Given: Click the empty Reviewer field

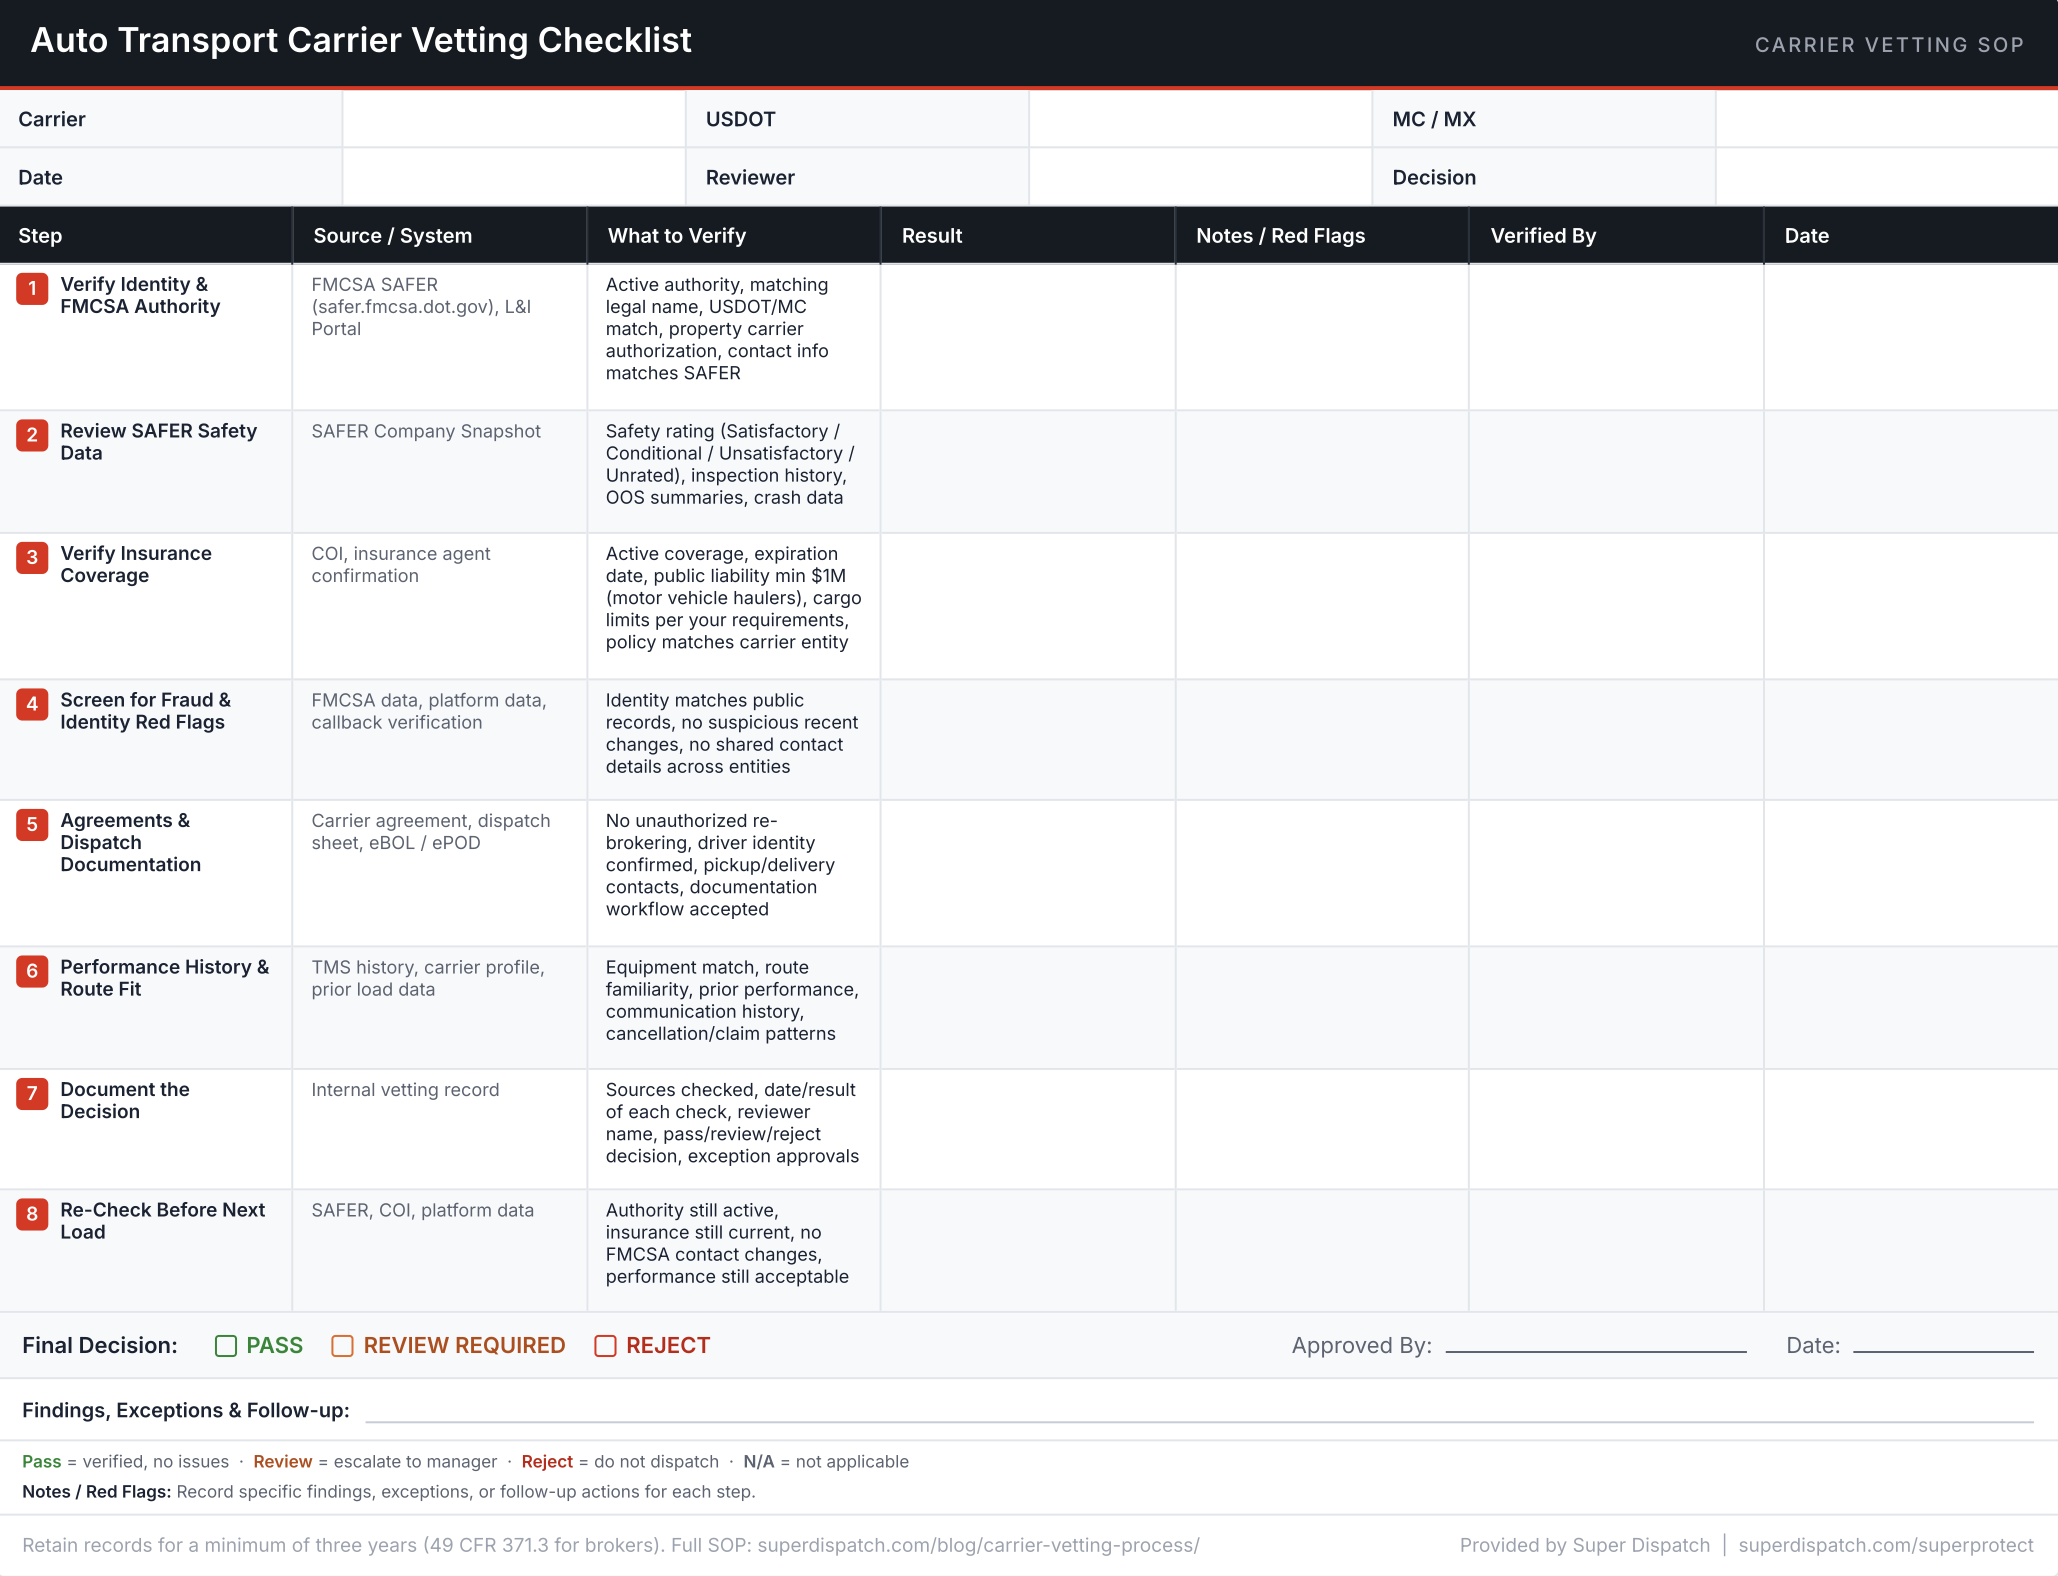Looking at the screenshot, I should pos(1200,177).
